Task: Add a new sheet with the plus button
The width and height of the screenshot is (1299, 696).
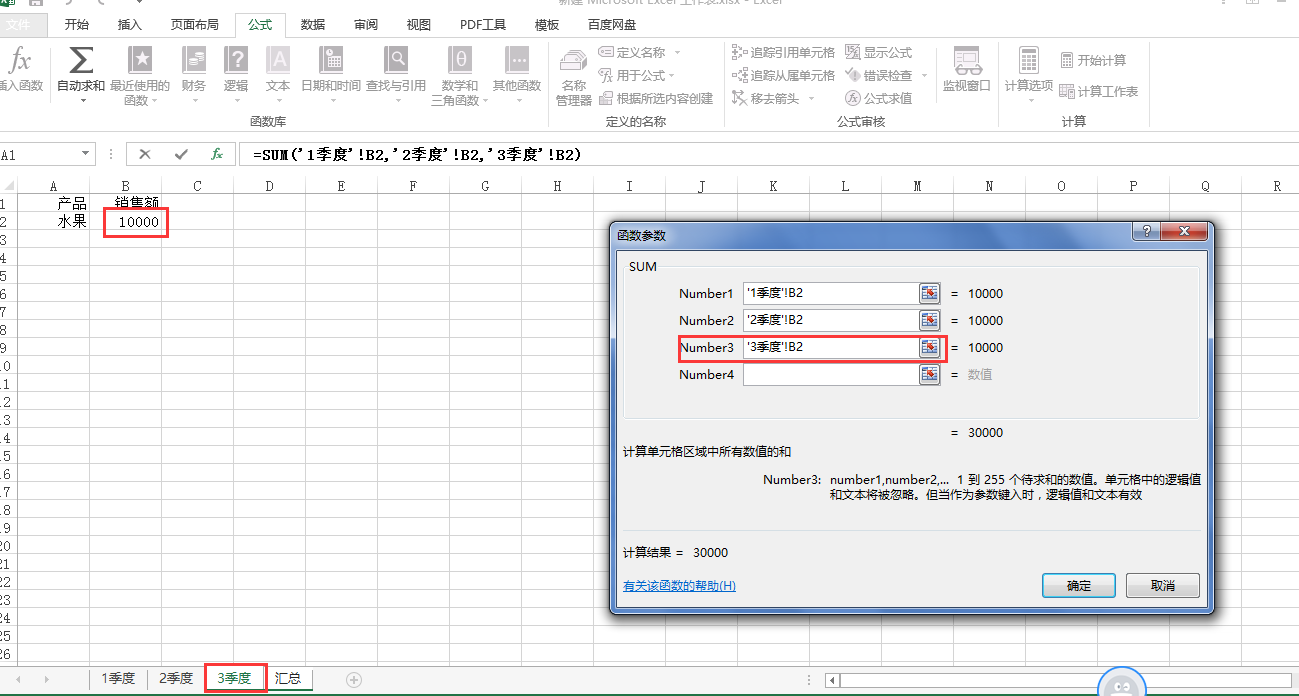Action: (x=354, y=679)
